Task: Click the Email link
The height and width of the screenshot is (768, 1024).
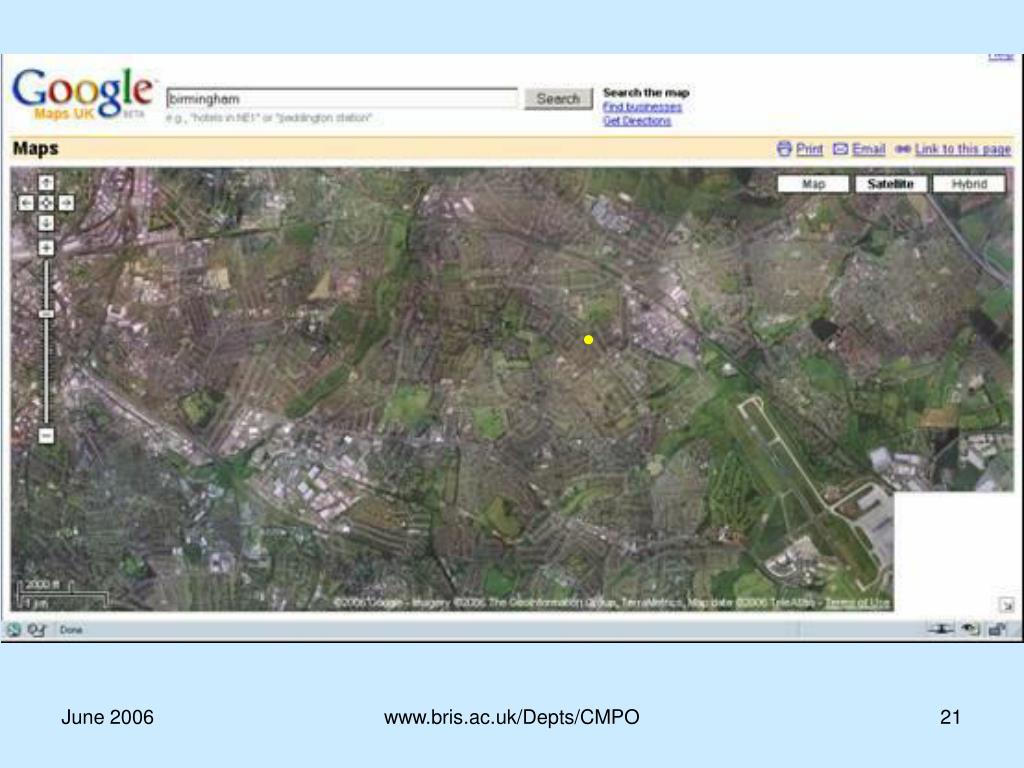Action: point(869,149)
